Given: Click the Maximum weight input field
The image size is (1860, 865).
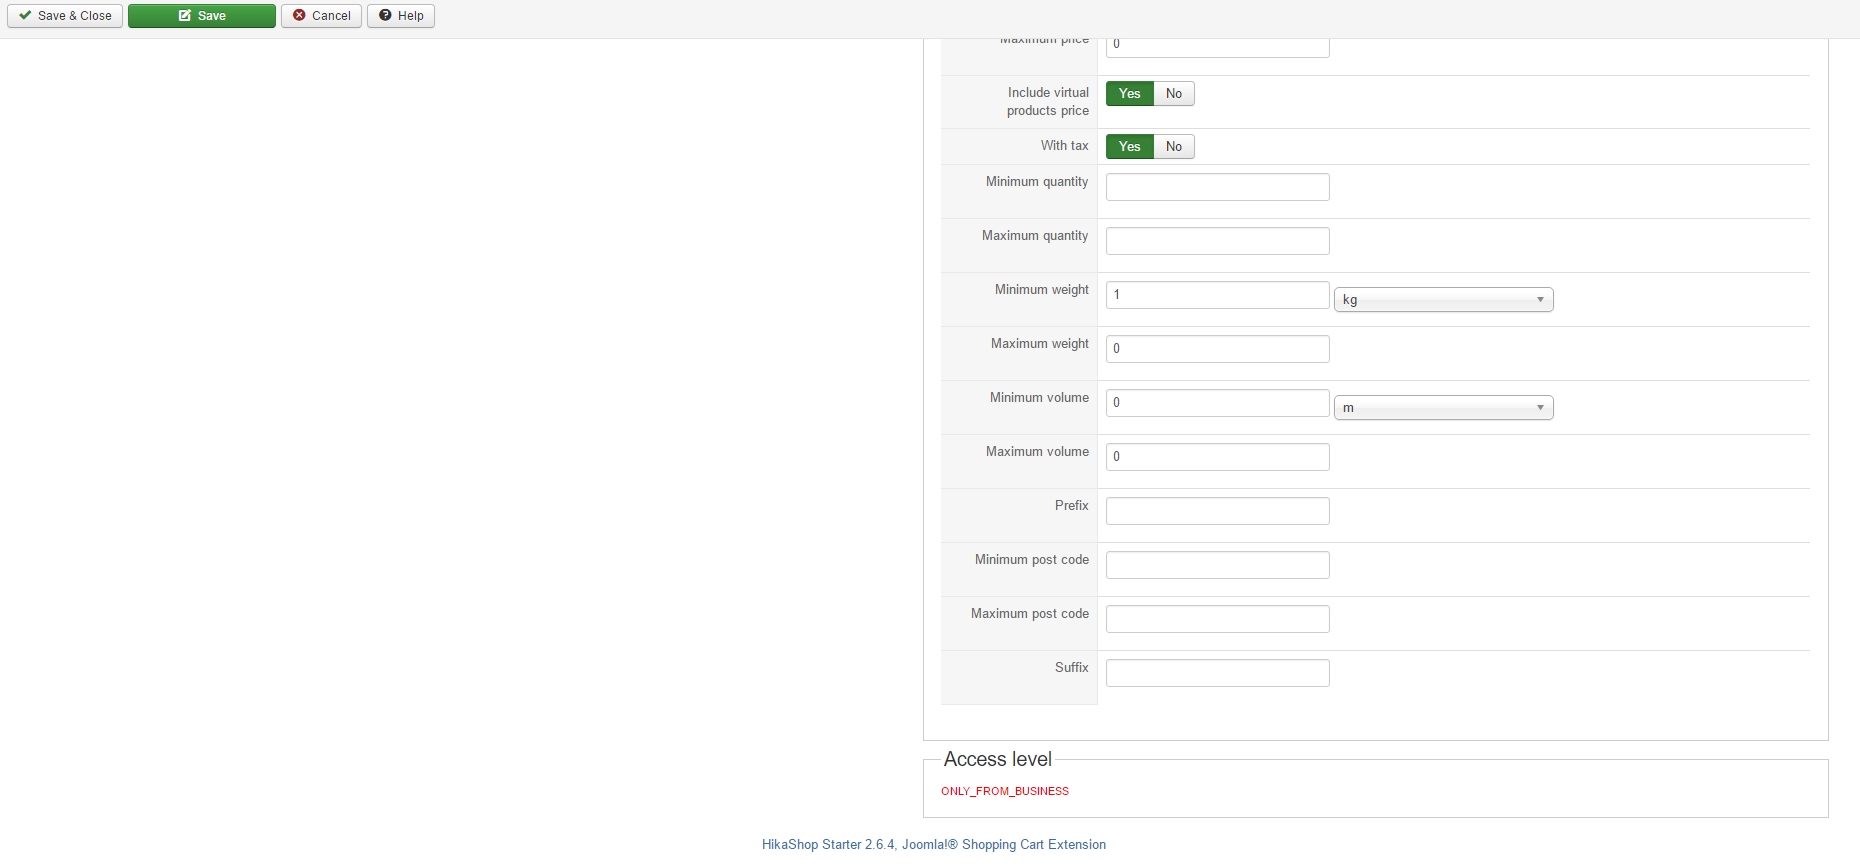Looking at the screenshot, I should tap(1217, 349).
